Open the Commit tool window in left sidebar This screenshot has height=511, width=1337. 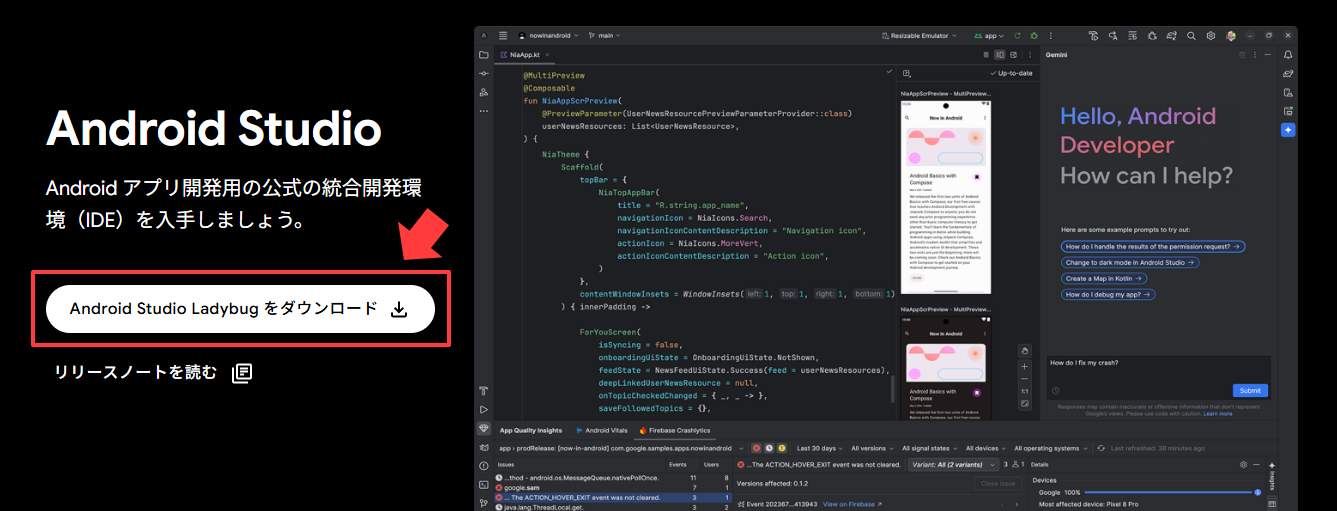tap(484, 74)
